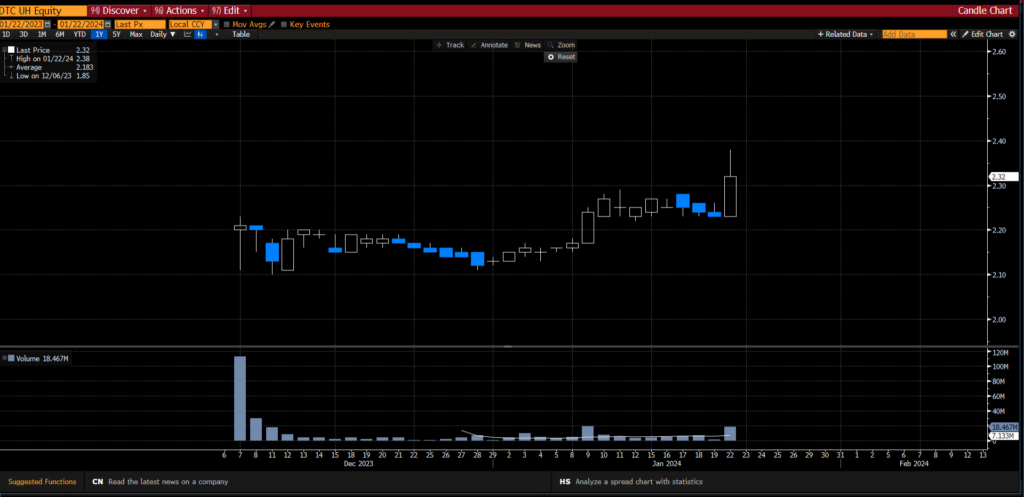Enable the Key Events checkbox
The width and height of the screenshot is (1024, 497).
(x=284, y=24)
